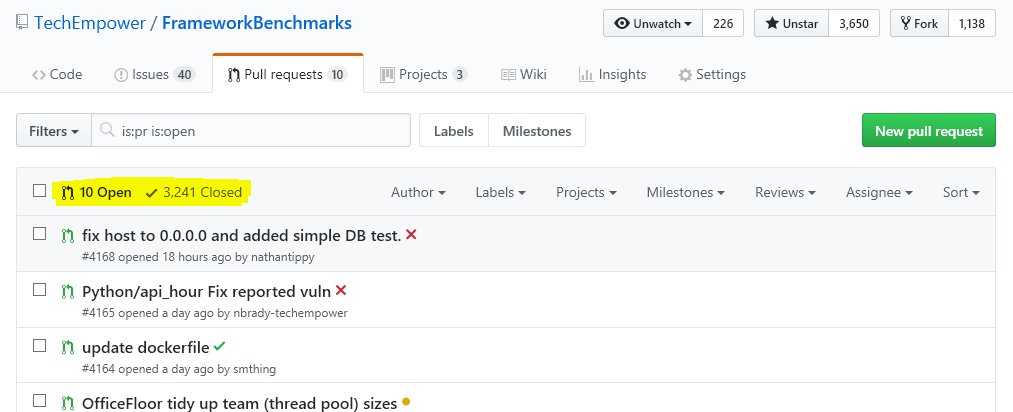
Task: Click the PR icon beside update dockerfile row
Action: 68,347
